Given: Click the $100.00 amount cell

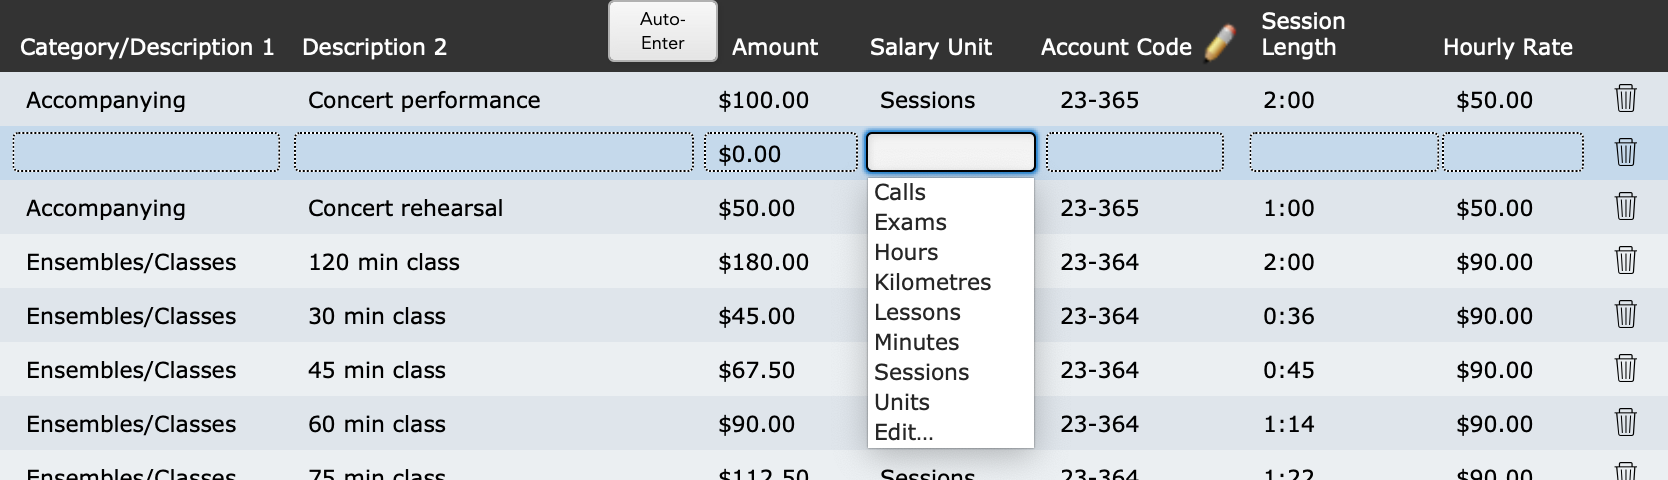Looking at the screenshot, I should pyautogui.click(x=763, y=100).
